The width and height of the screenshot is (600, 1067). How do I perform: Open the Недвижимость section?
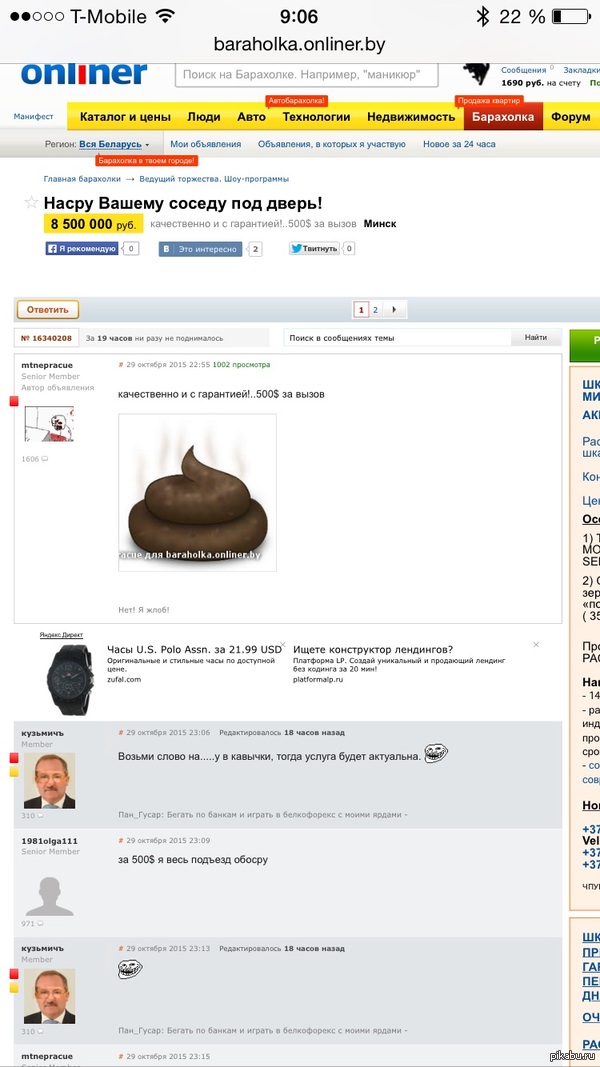pos(410,117)
